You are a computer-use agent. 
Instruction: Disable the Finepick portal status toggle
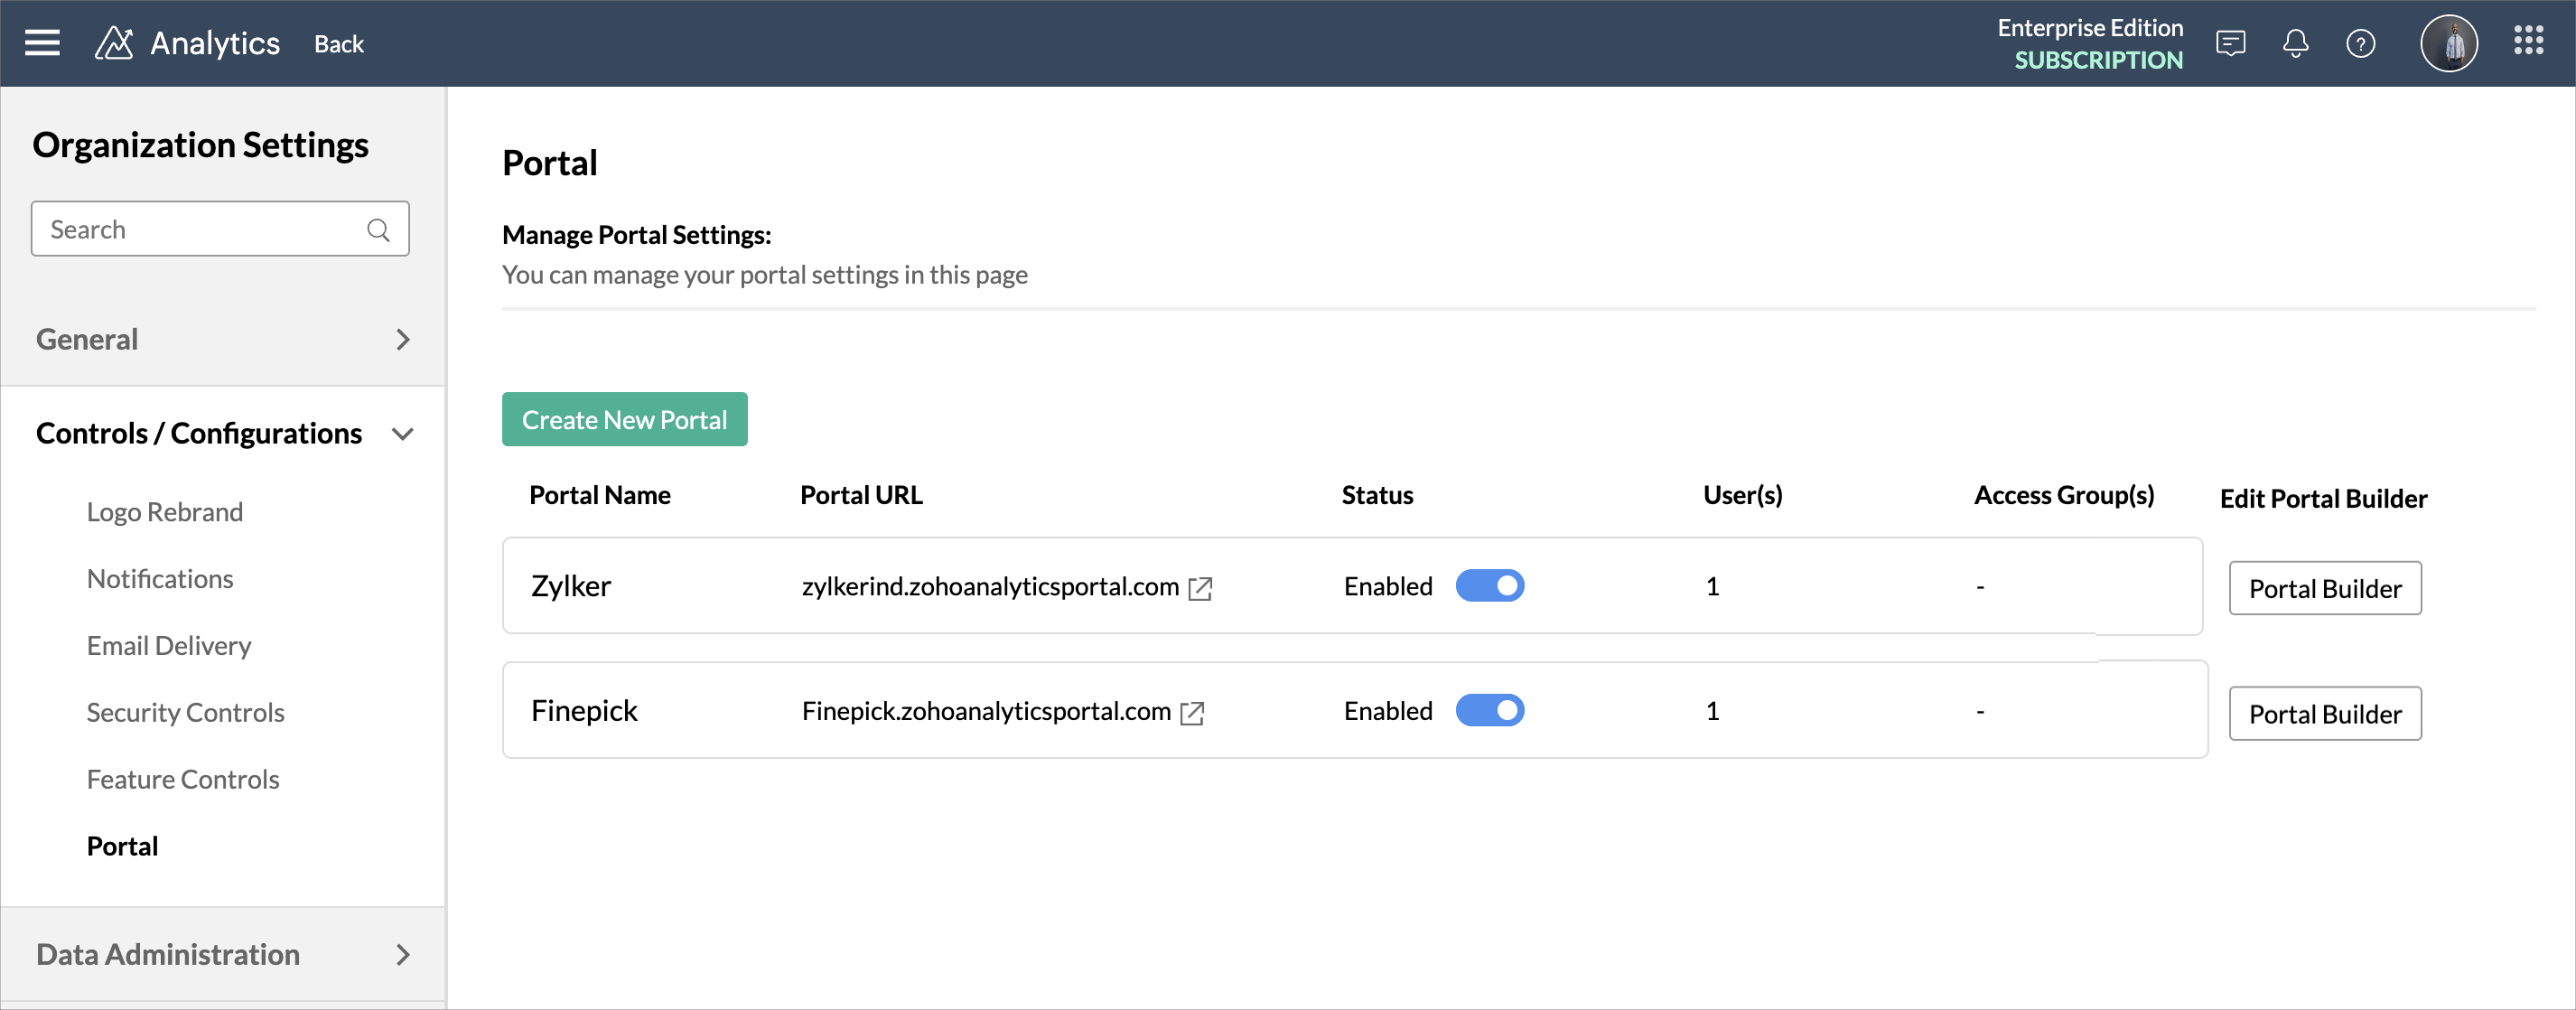point(1489,711)
